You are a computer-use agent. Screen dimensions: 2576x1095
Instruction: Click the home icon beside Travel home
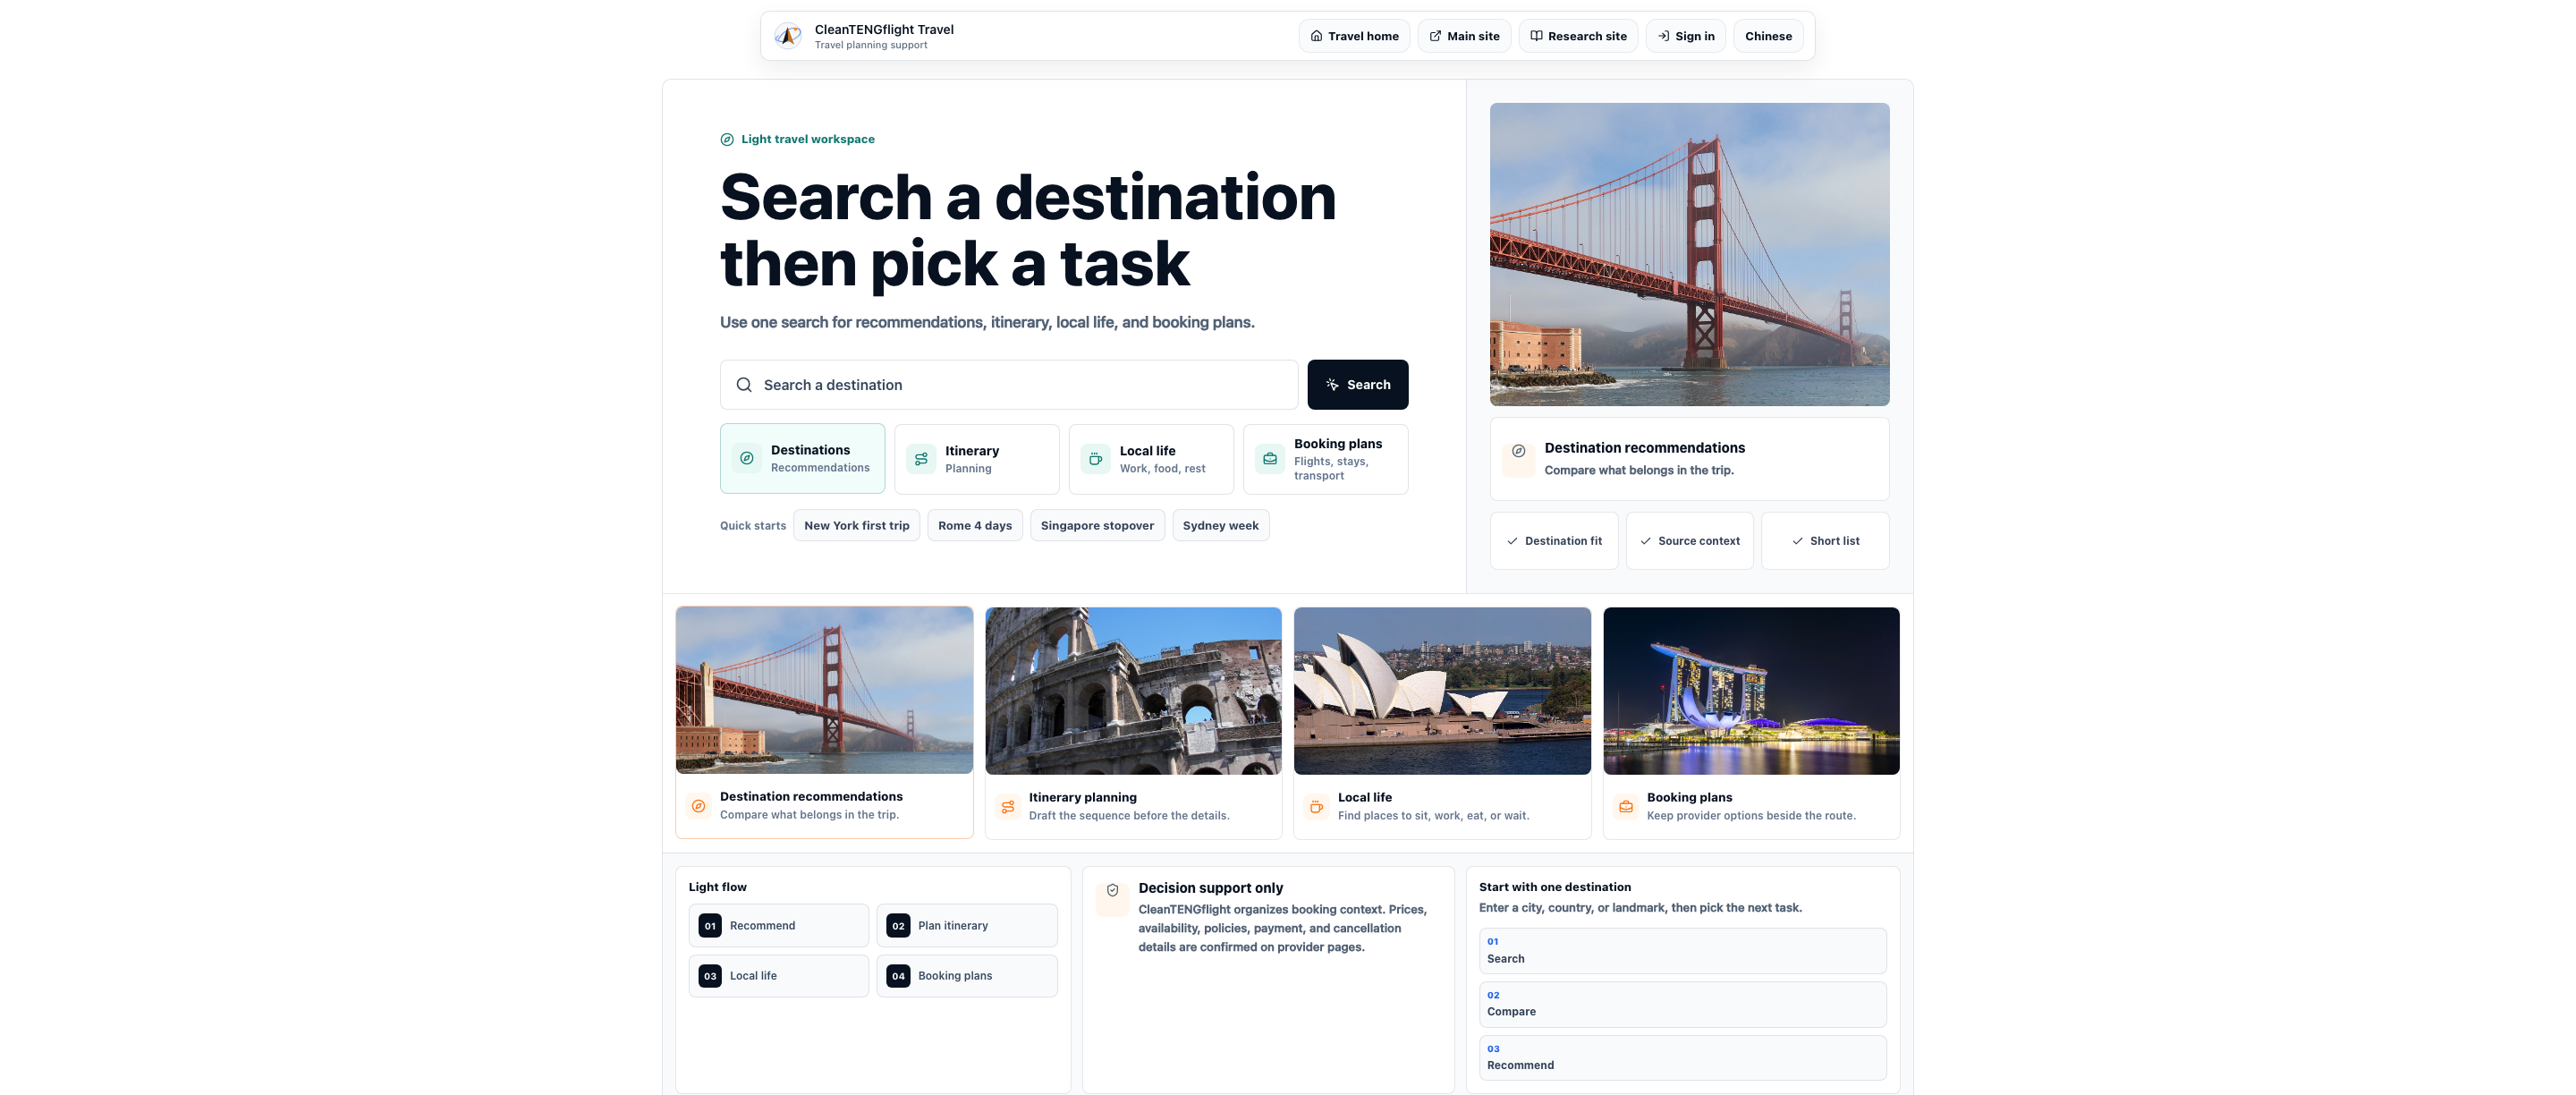click(x=1317, y=36)
